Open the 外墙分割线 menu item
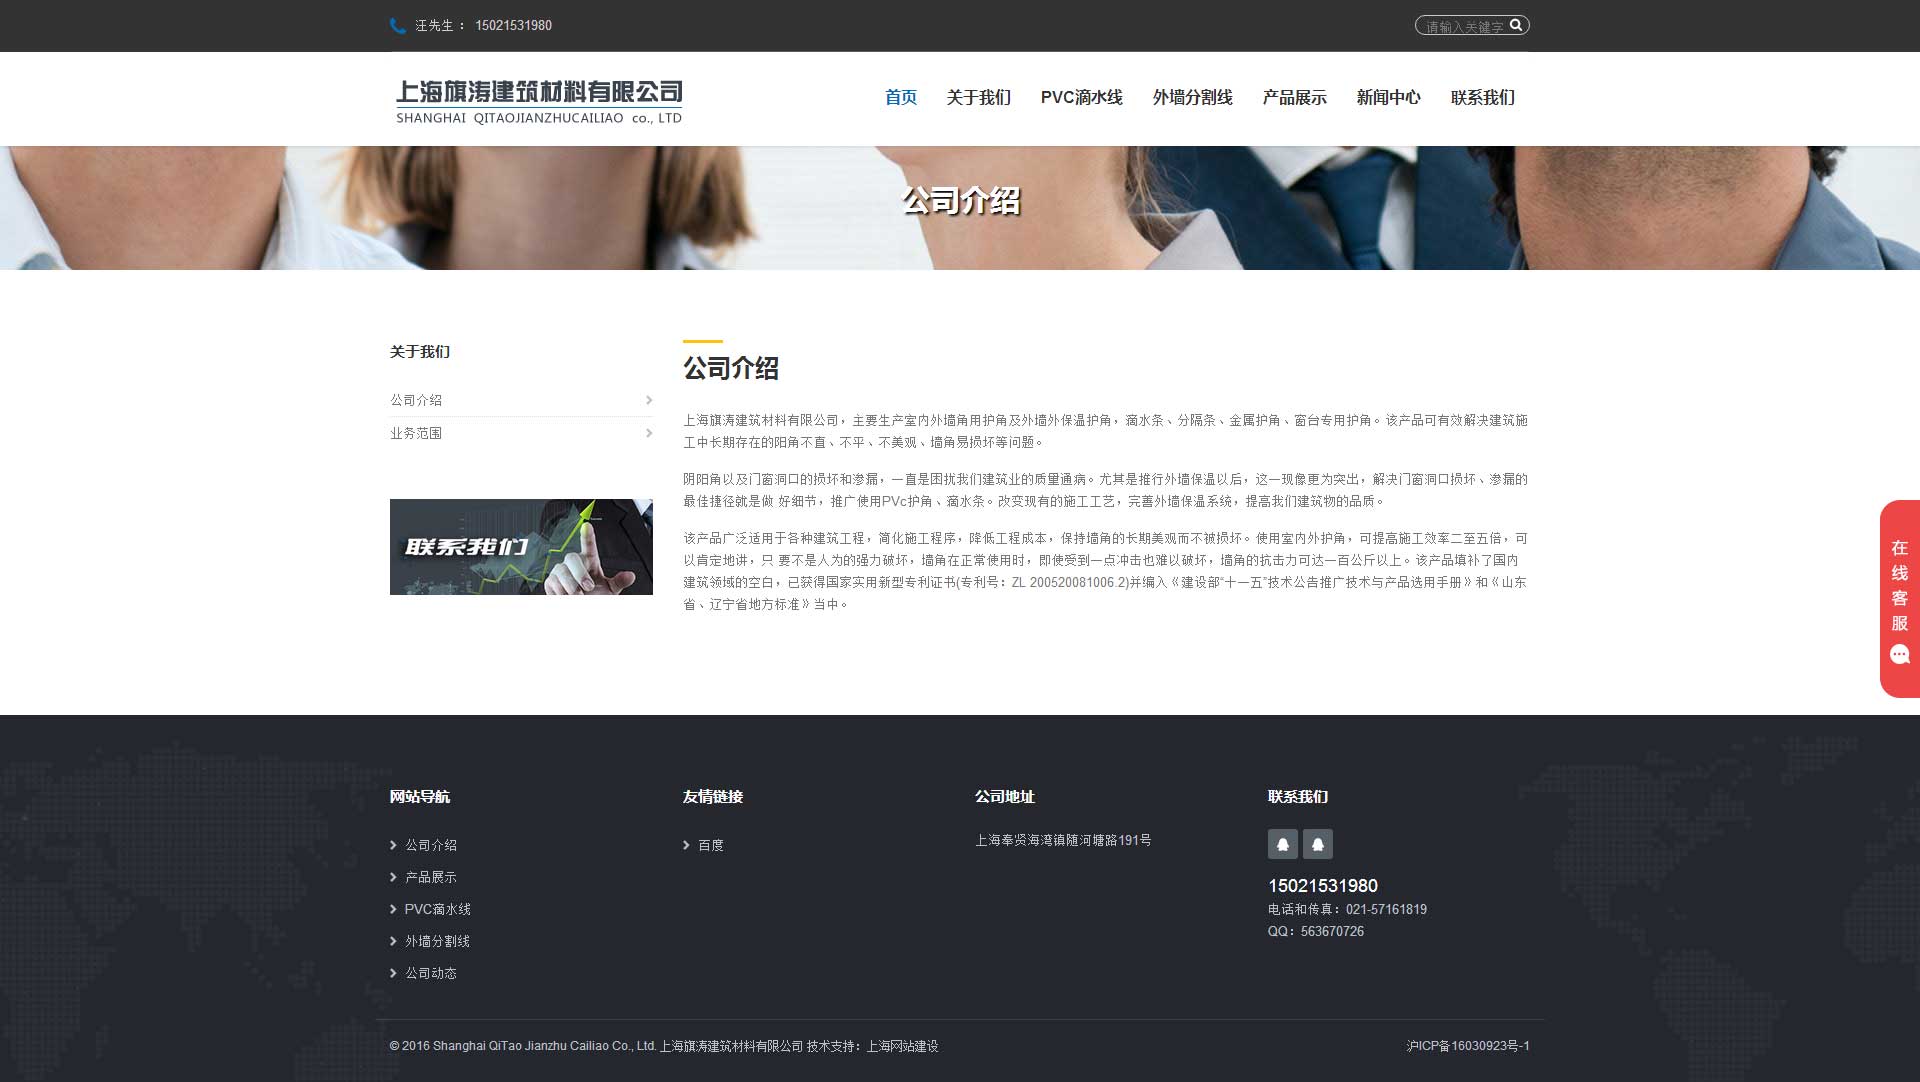Screen dimensions: 1920x1082 tap(1193, 97)
